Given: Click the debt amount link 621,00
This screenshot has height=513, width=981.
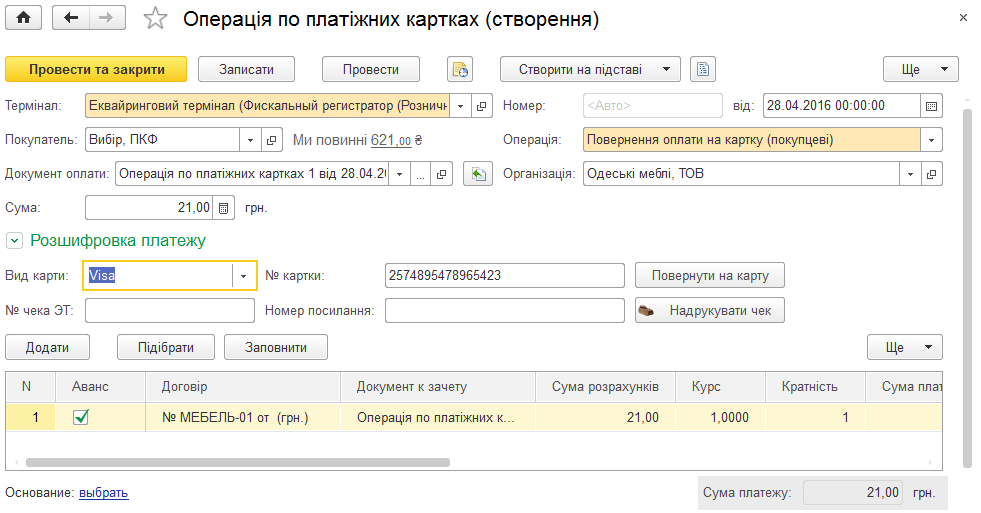Looking at the screenshot, I should 390,140.
